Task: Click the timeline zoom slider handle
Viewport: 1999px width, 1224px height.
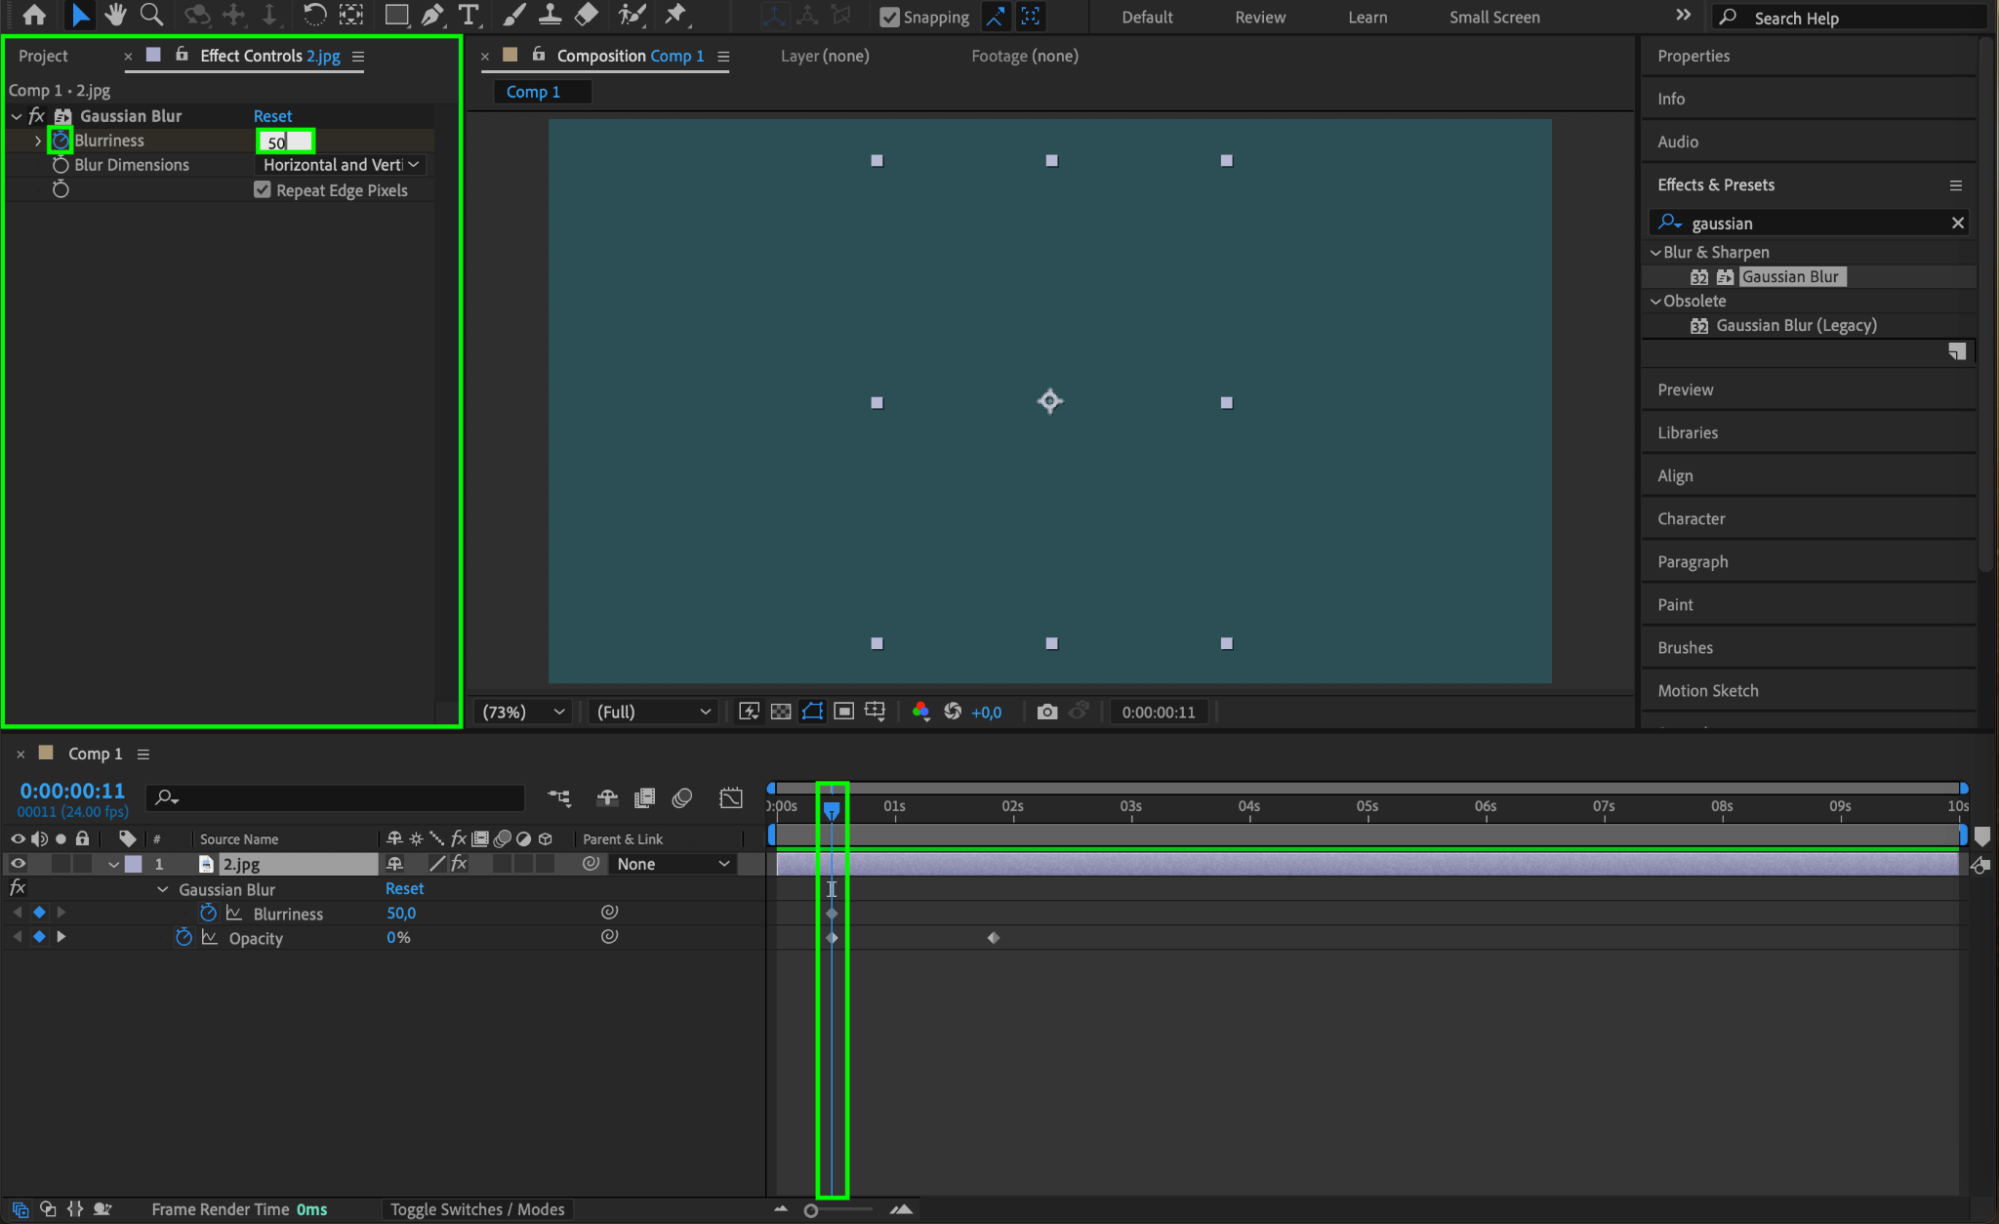Action: pos(811,1210)
